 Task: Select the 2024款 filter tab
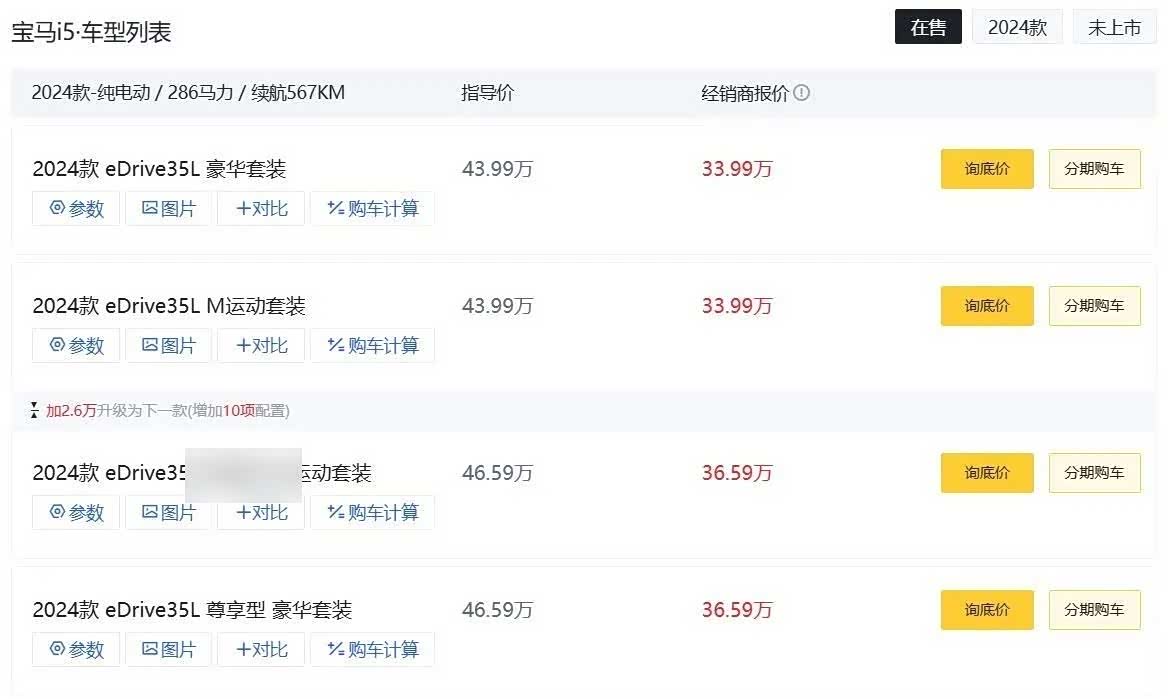click(1017, 28)
